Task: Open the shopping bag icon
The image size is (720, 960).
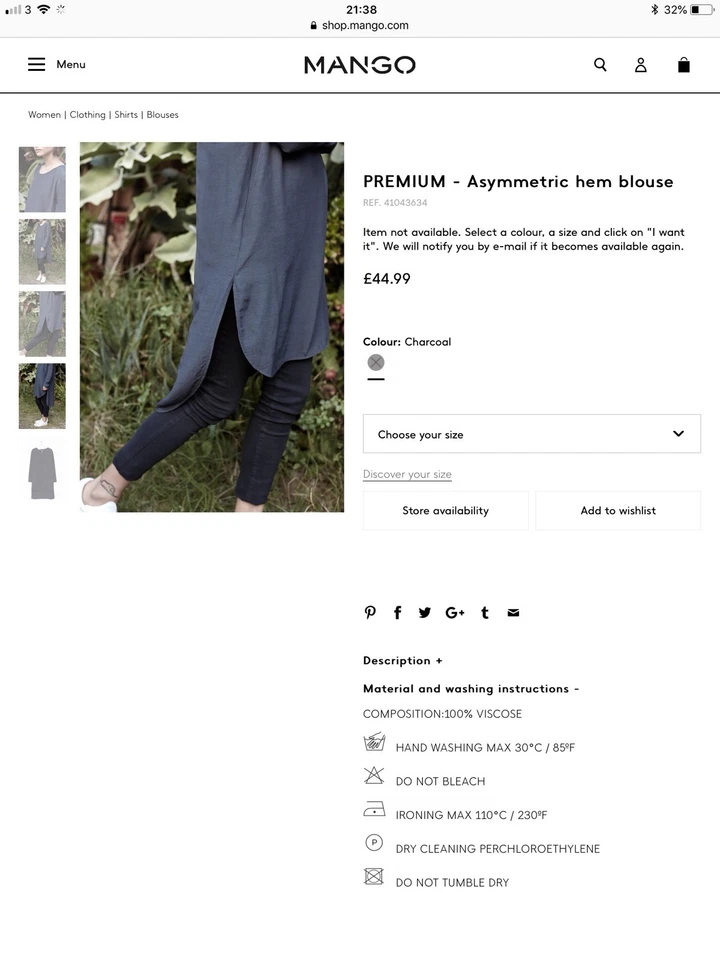Action: (684, 65)
